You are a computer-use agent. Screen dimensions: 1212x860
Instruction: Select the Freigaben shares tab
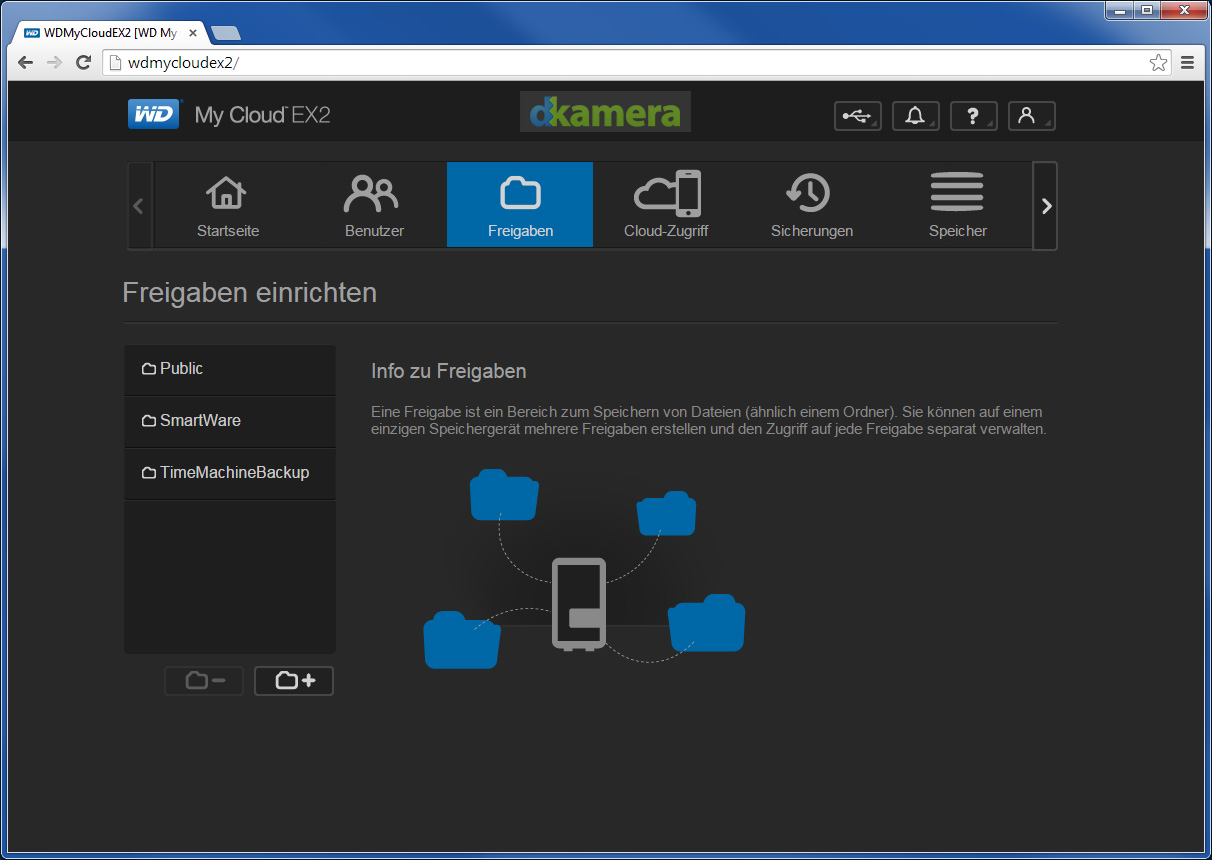coord(520,205)
